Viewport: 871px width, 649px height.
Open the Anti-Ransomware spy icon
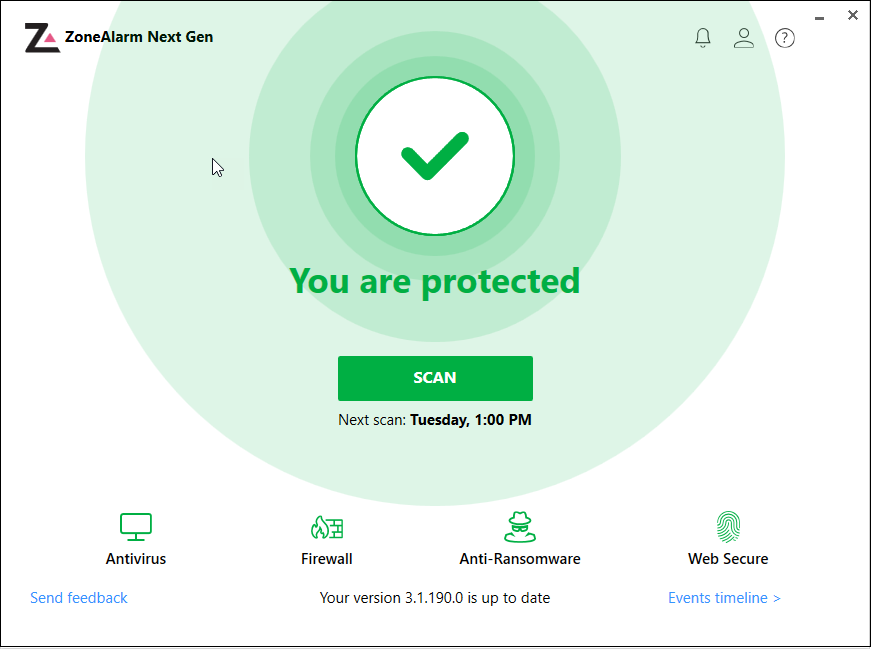(x=520, y=527)
